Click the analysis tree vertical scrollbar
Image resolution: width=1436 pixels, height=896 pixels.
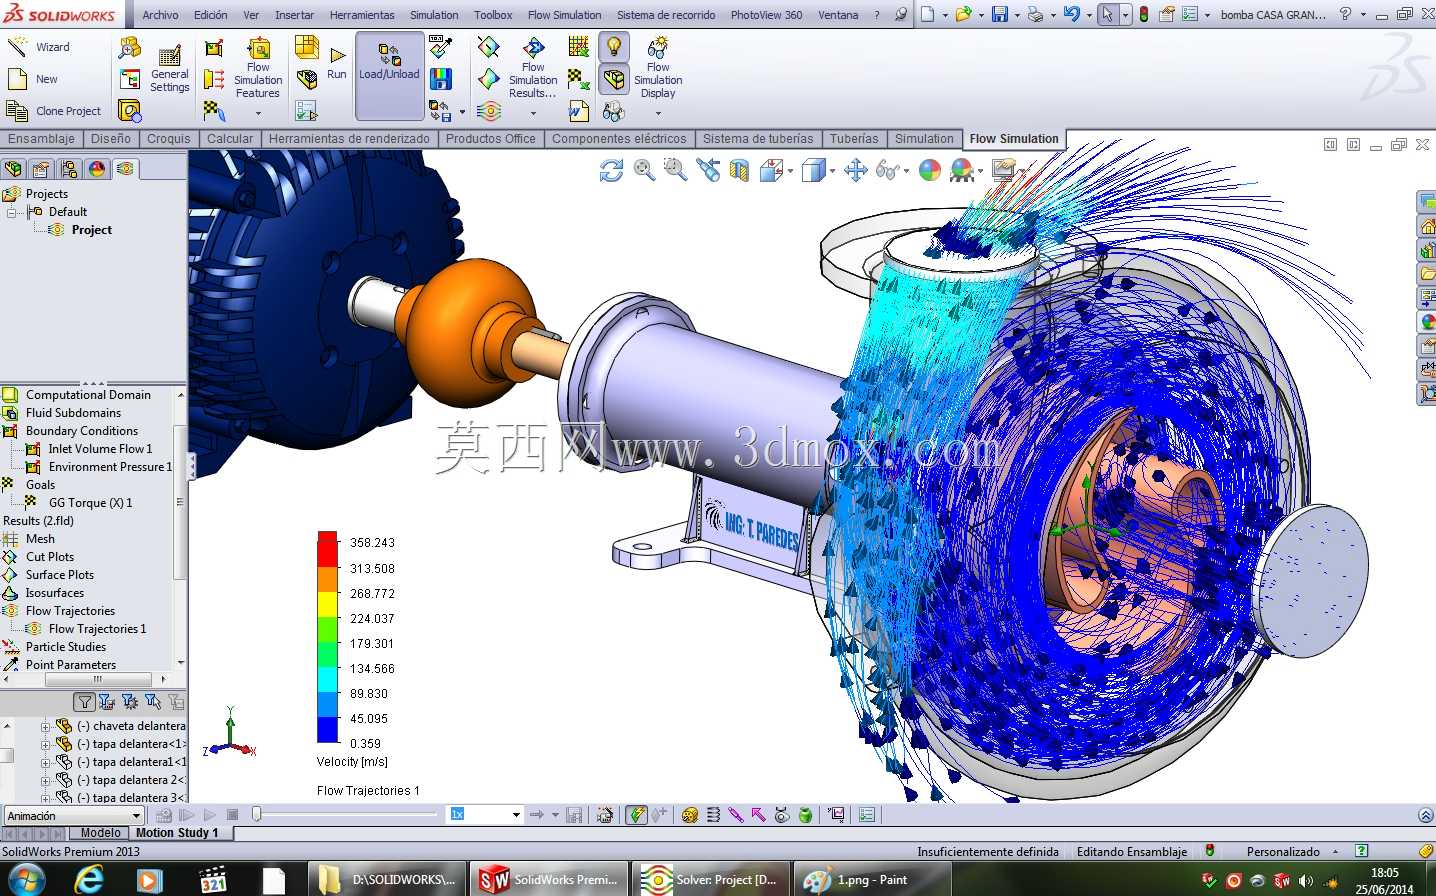coord(180,502)
